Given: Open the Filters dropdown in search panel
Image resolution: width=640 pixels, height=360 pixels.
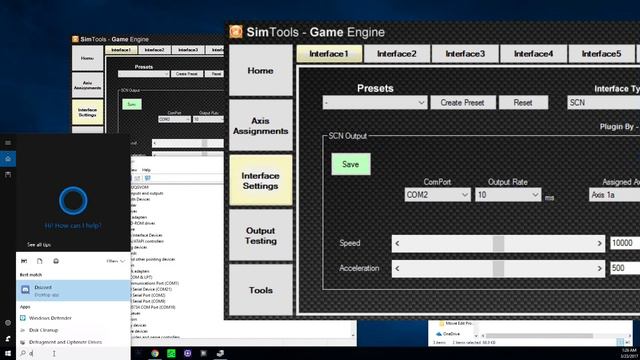Looking at the screenshot, I should [116, 261].
